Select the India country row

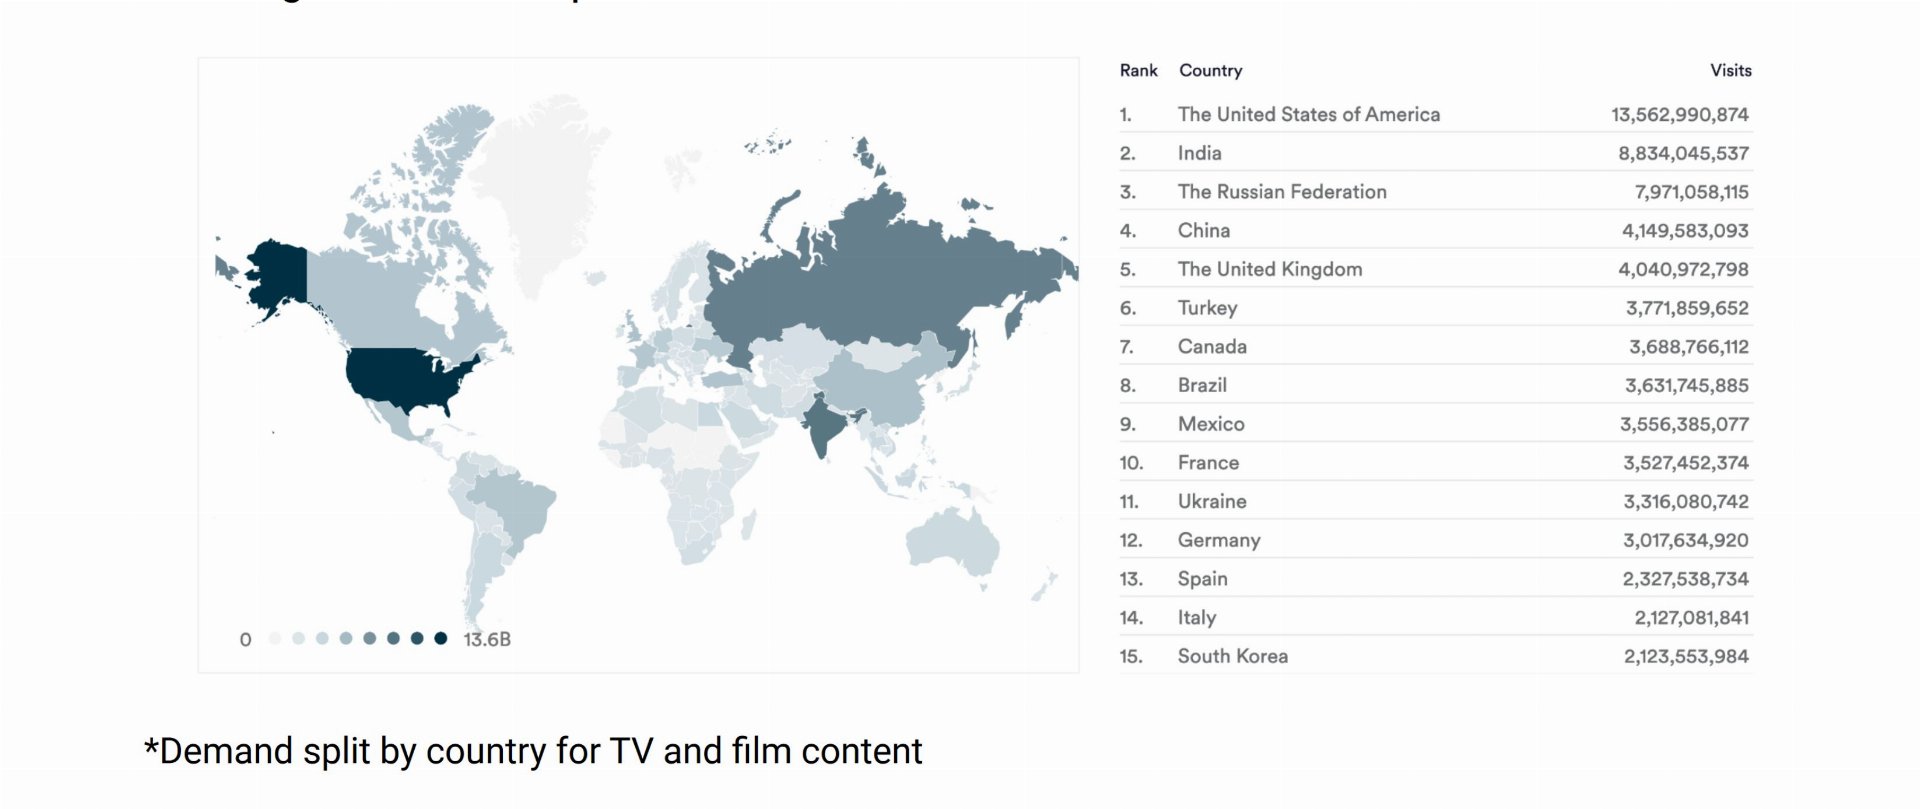click(1435, 154)
